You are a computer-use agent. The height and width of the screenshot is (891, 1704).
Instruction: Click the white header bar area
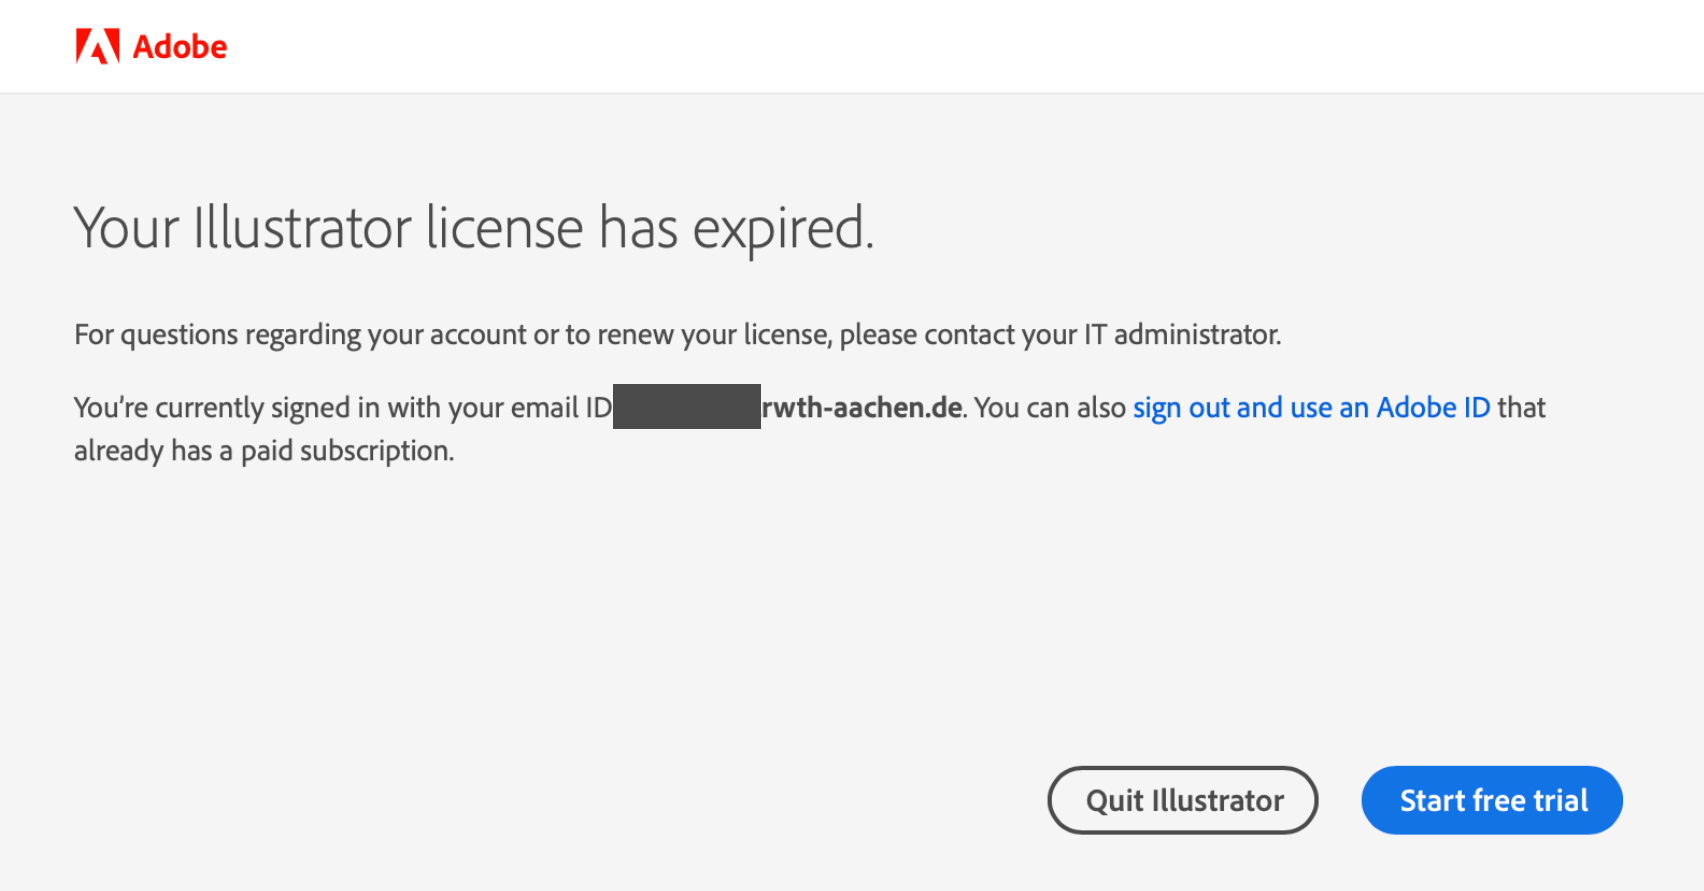(x=850, y=46)
